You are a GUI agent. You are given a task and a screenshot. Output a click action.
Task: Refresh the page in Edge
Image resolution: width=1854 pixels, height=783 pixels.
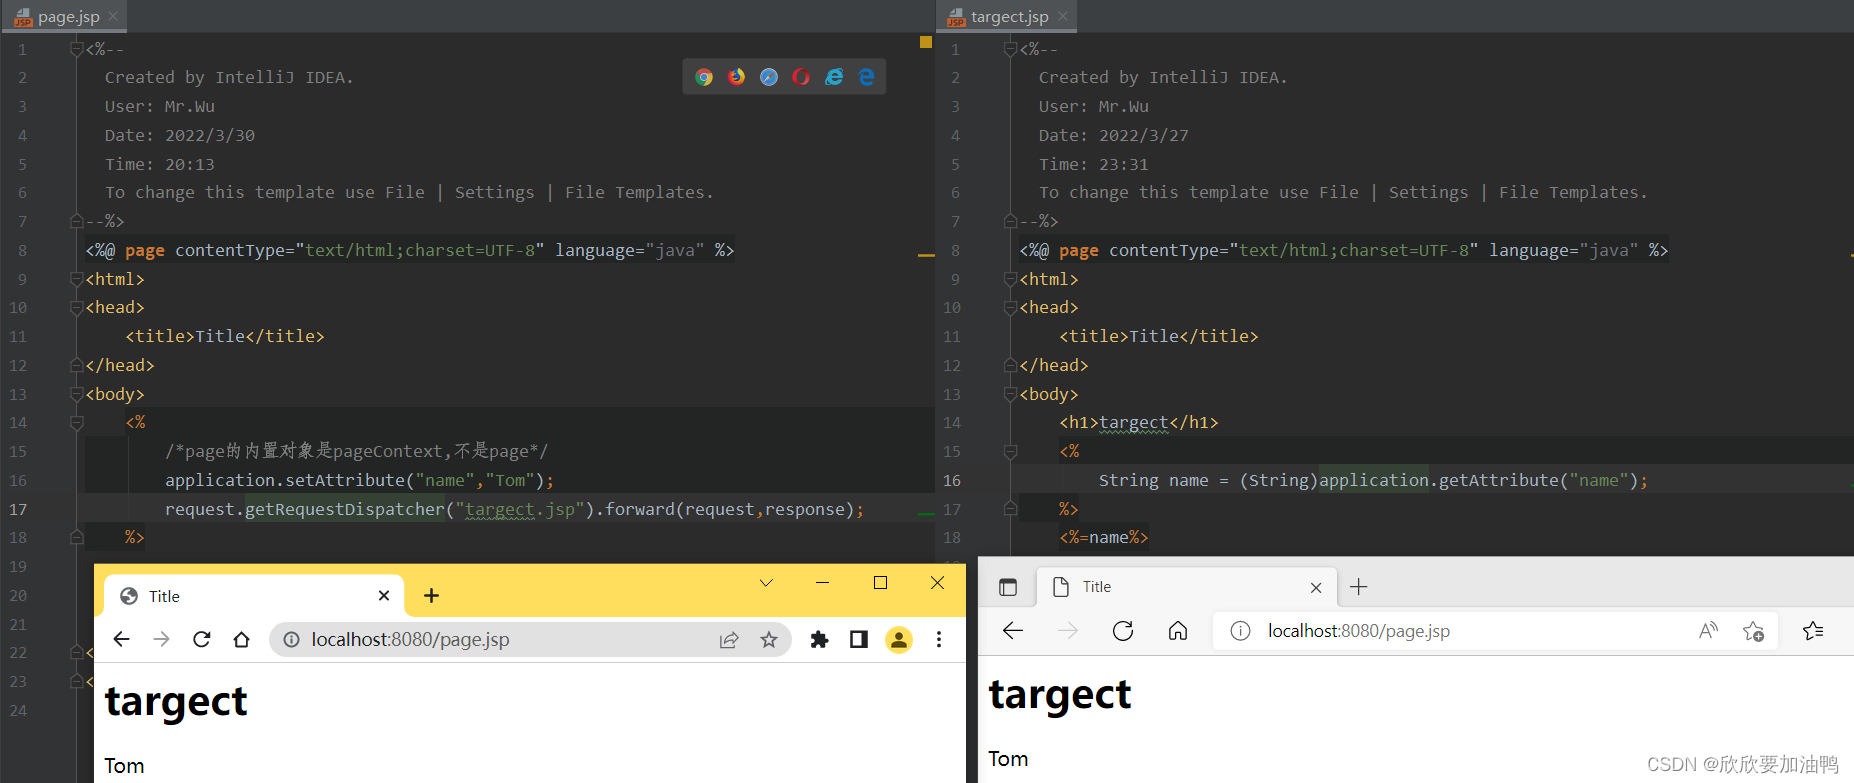point(1123,630)
